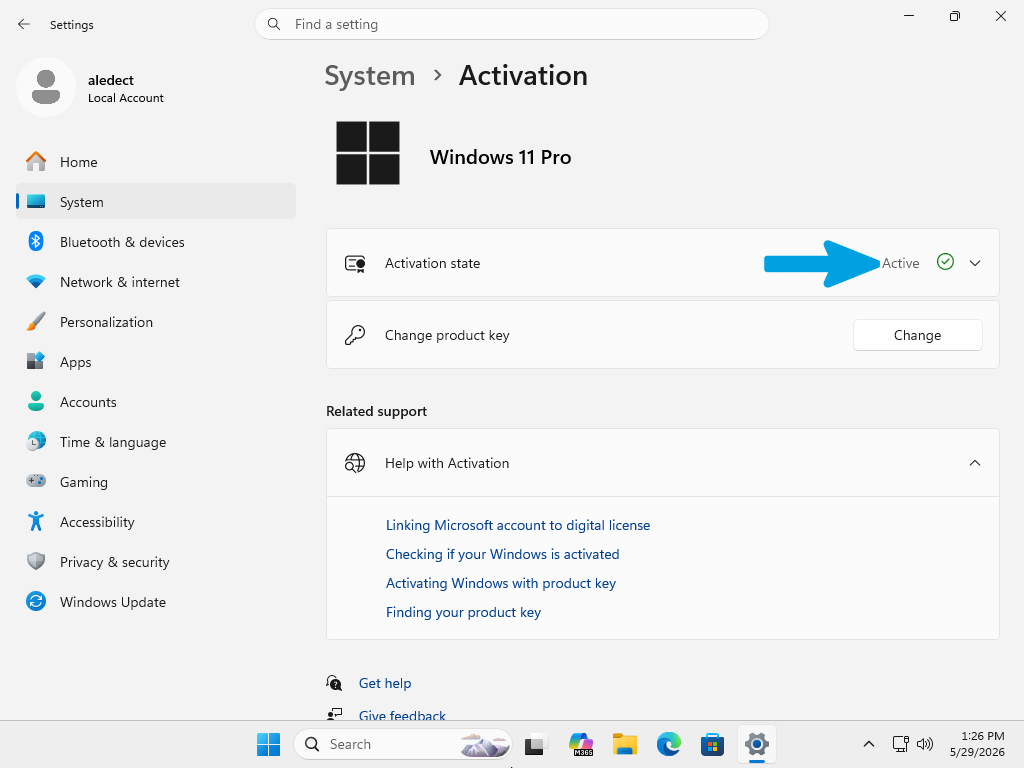This screenshot has width=1024, height=768.
Task: Open Gaming settings
Action: tap(155, 481)
